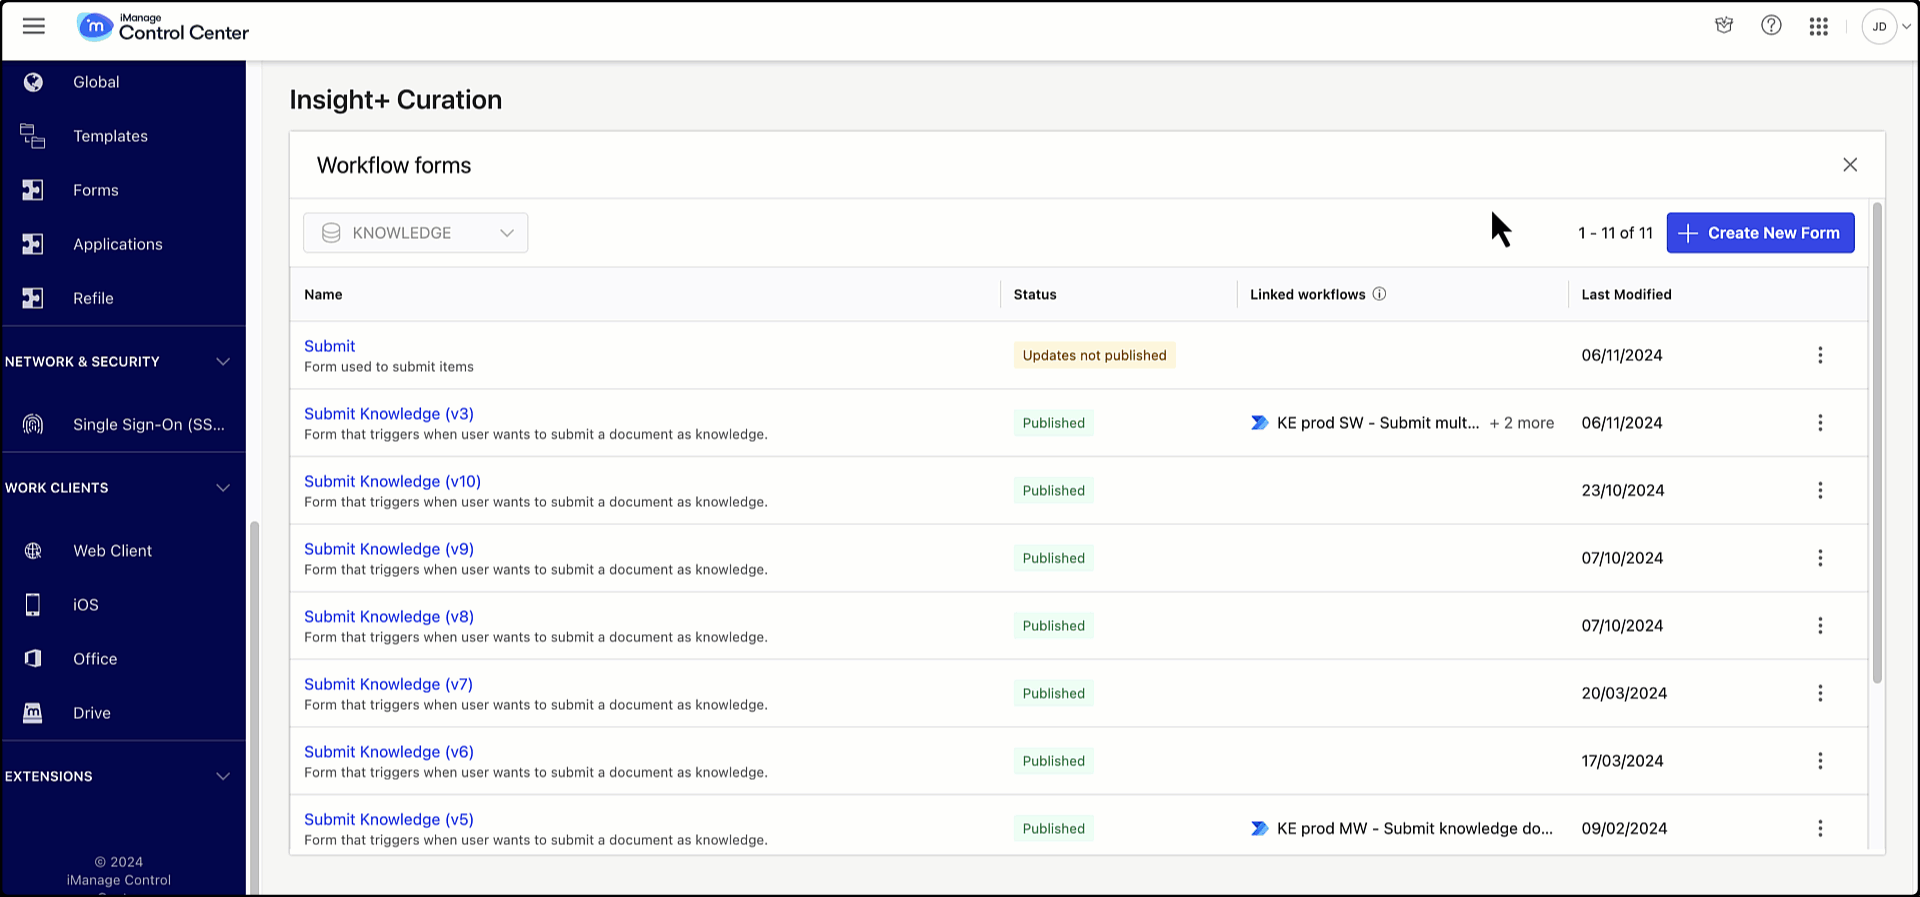Image resolution: width=1920 pixels, height=897 pixels.
Task: Click the '+ 2 more' linked workflows
Action: click(1521, 423)
